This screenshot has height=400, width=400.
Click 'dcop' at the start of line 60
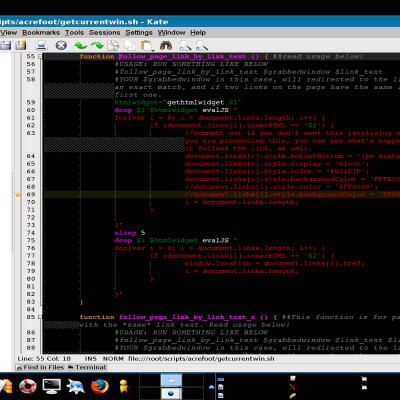(123, 110)
